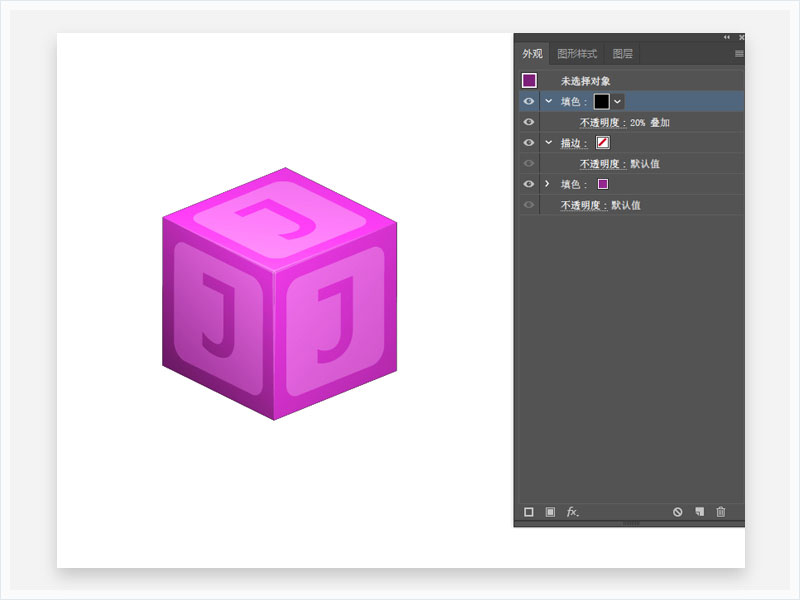Collapse the 描边 stroke attributes

coord(548,142)
